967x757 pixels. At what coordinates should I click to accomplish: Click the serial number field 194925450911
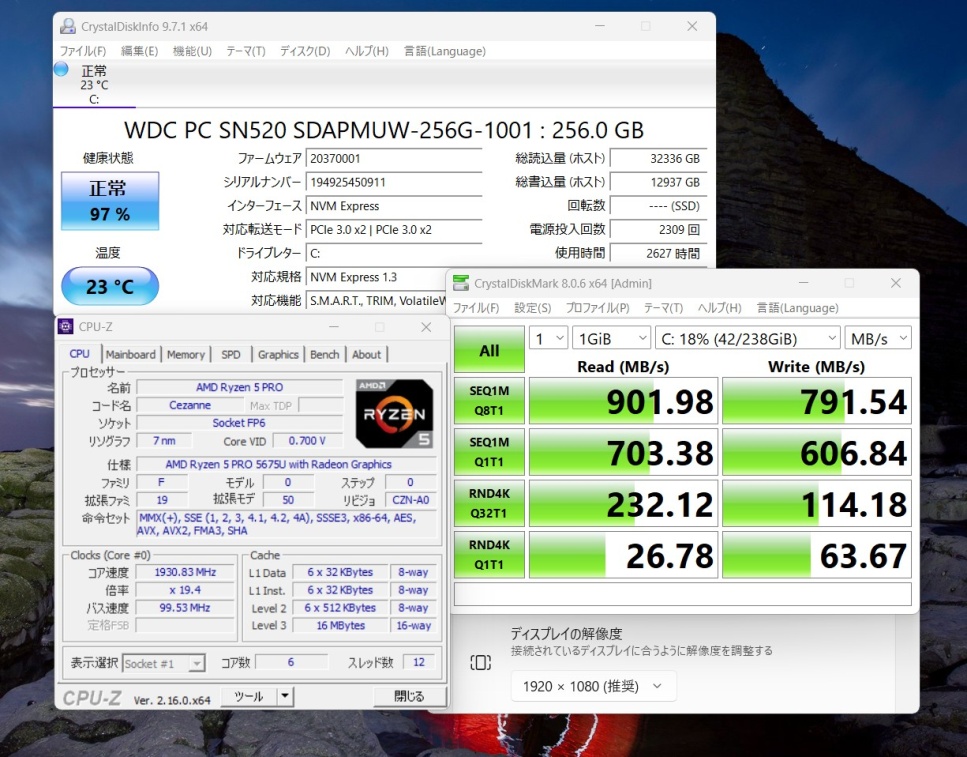(393, 182)
